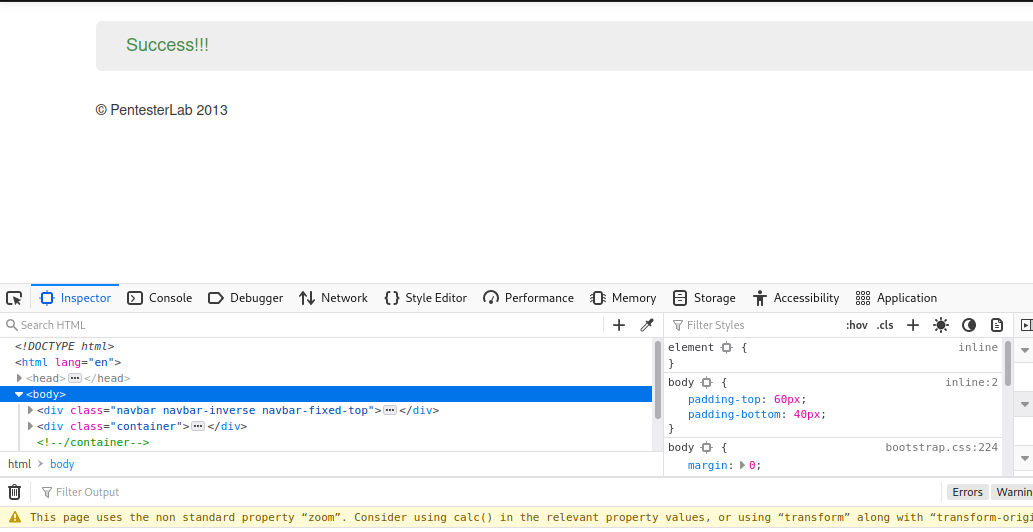
Task: Activate the element picker tool
Action: (x=14, y=298)
